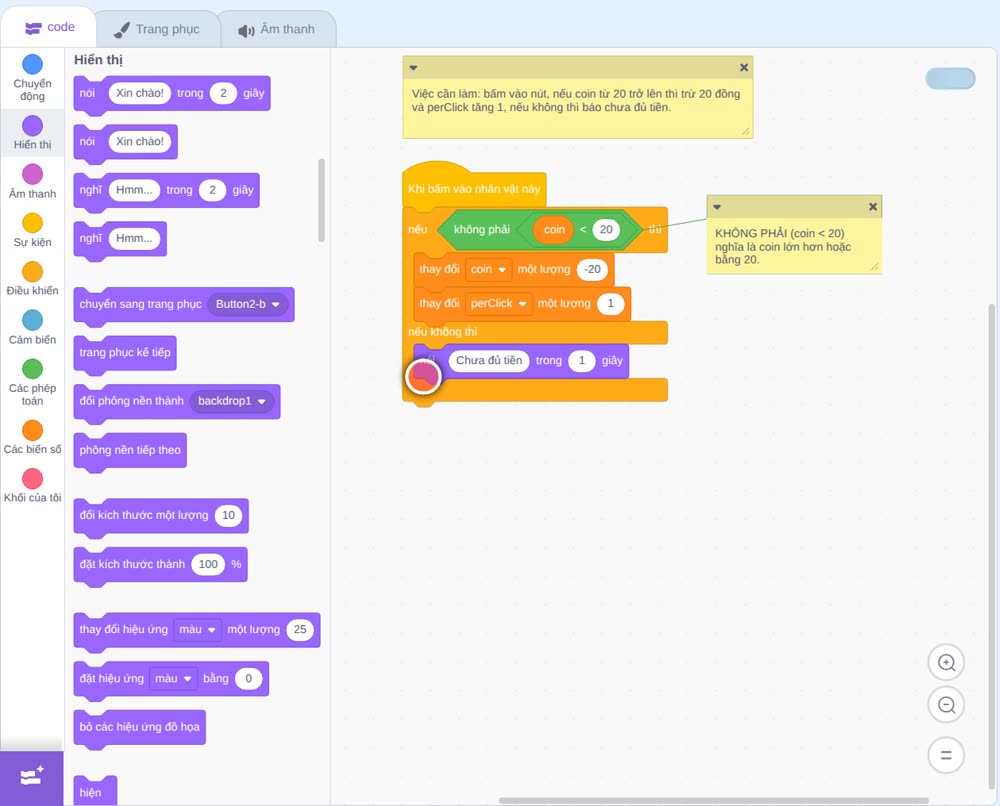Zoom out of the workspace
This screenshot has height=806, width=1000.
pos(946,705)
